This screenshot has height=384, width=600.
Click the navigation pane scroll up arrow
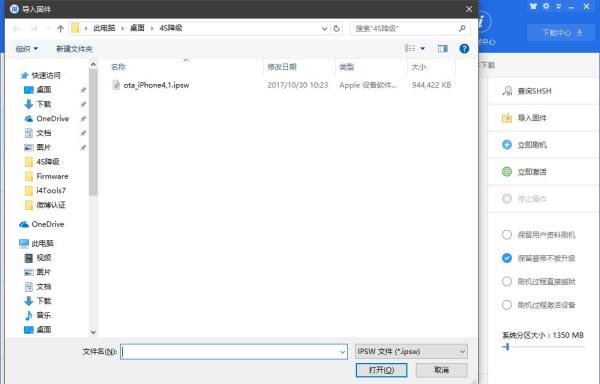(93, 65)
